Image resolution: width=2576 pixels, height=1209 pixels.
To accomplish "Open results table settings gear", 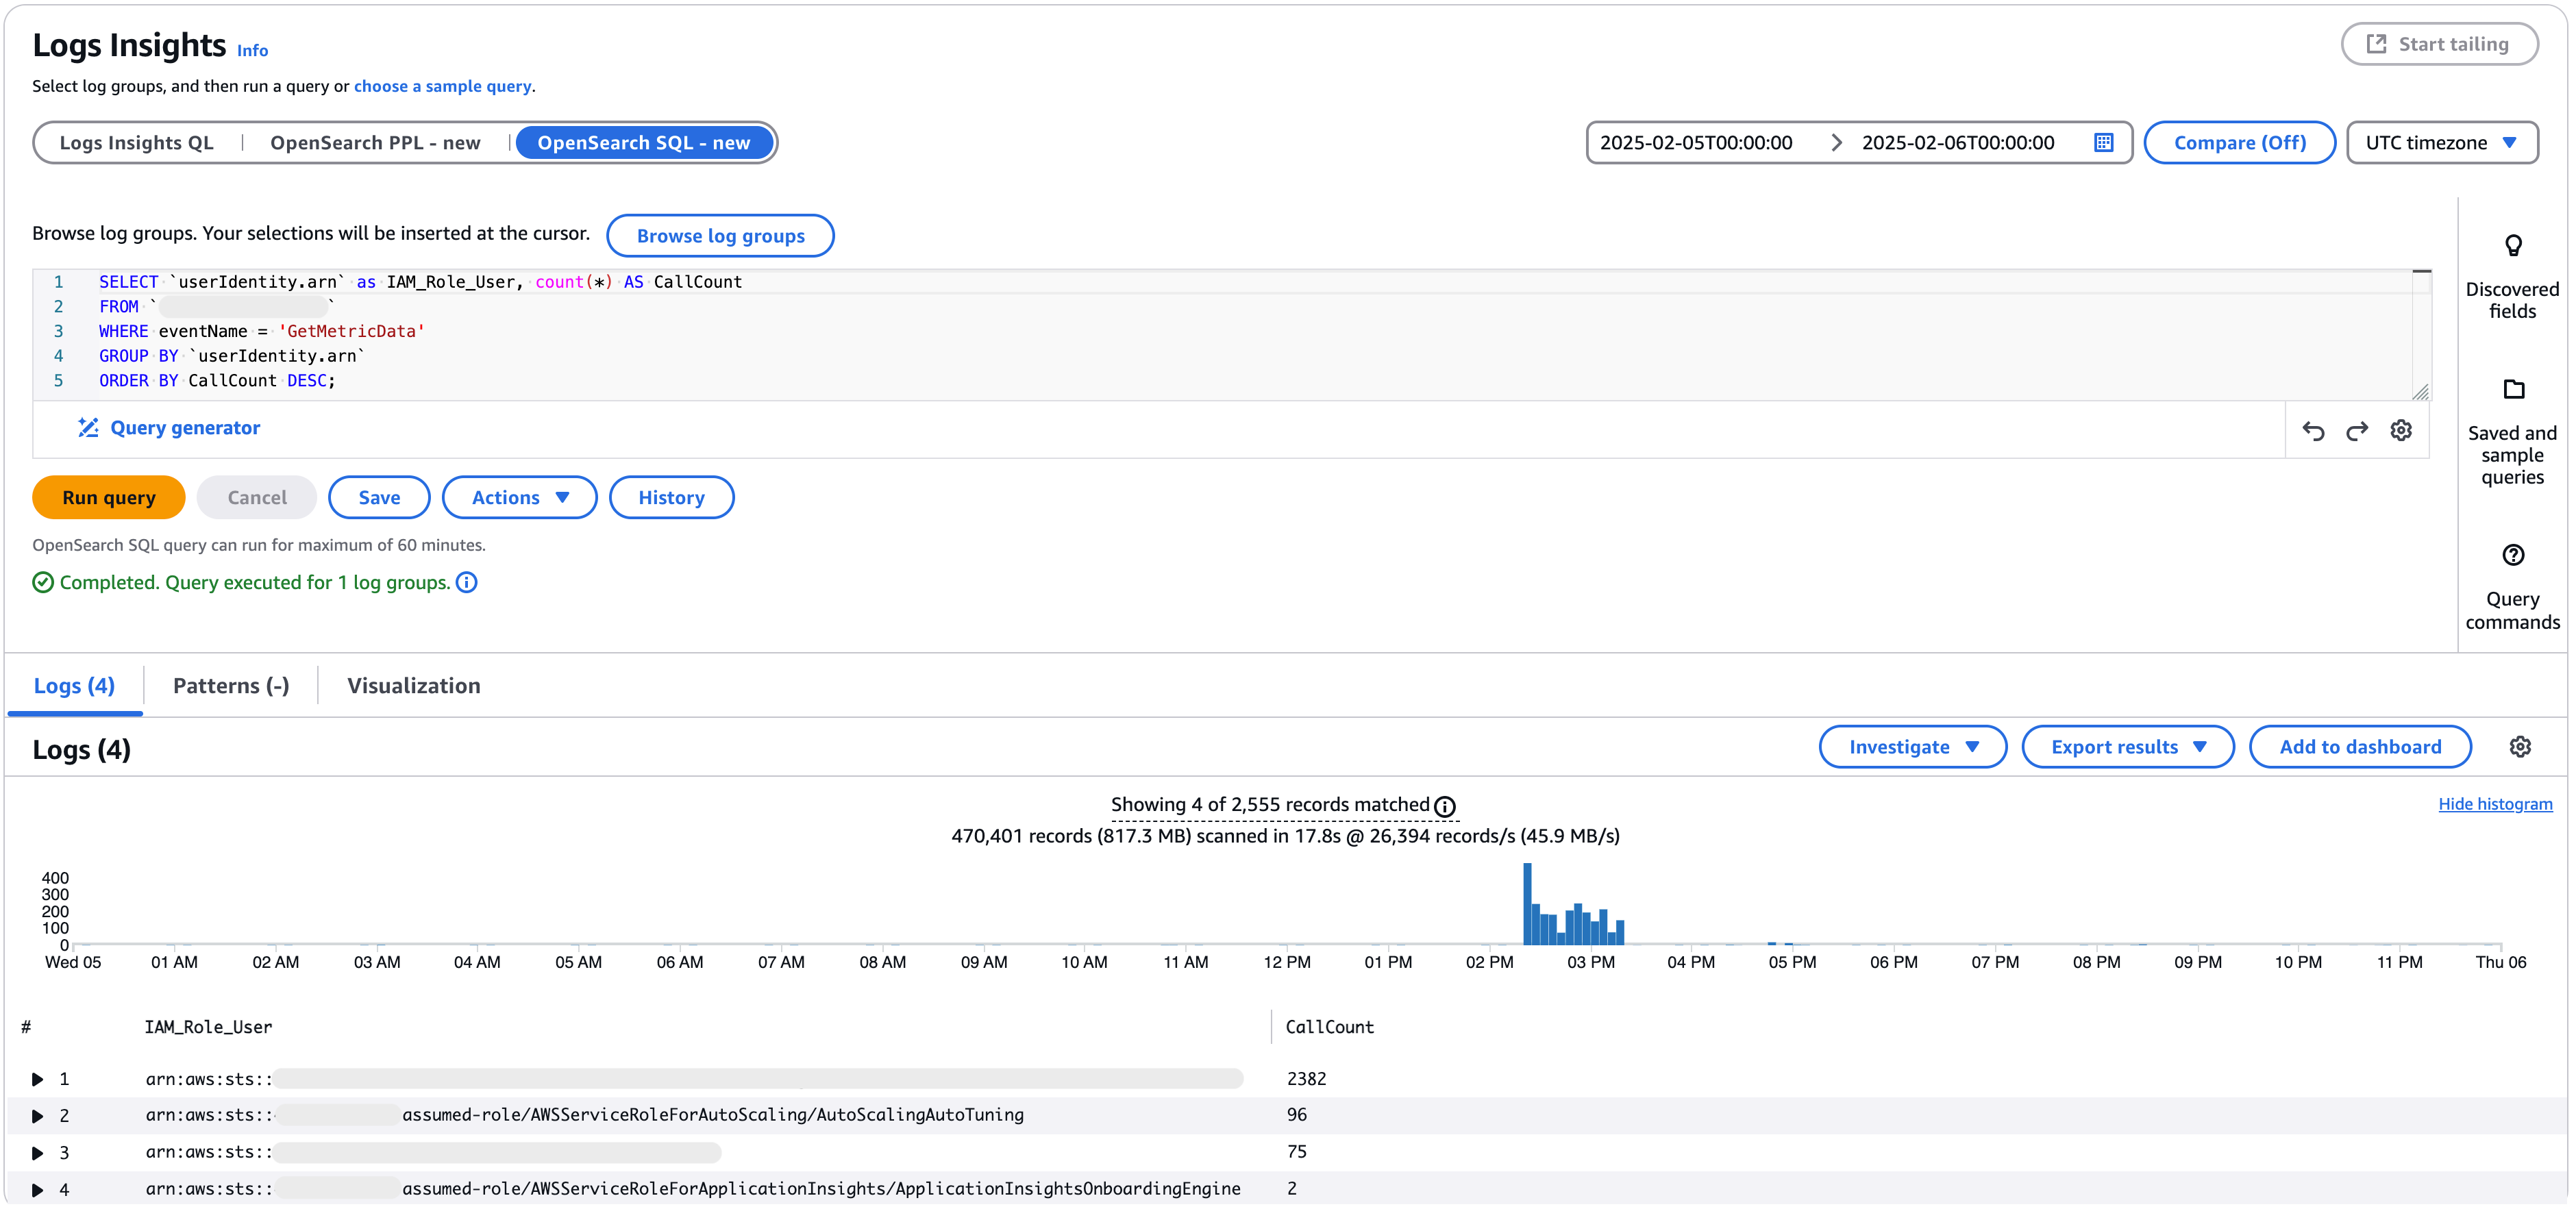I will pyautogui.click(x=2520, y=747).
